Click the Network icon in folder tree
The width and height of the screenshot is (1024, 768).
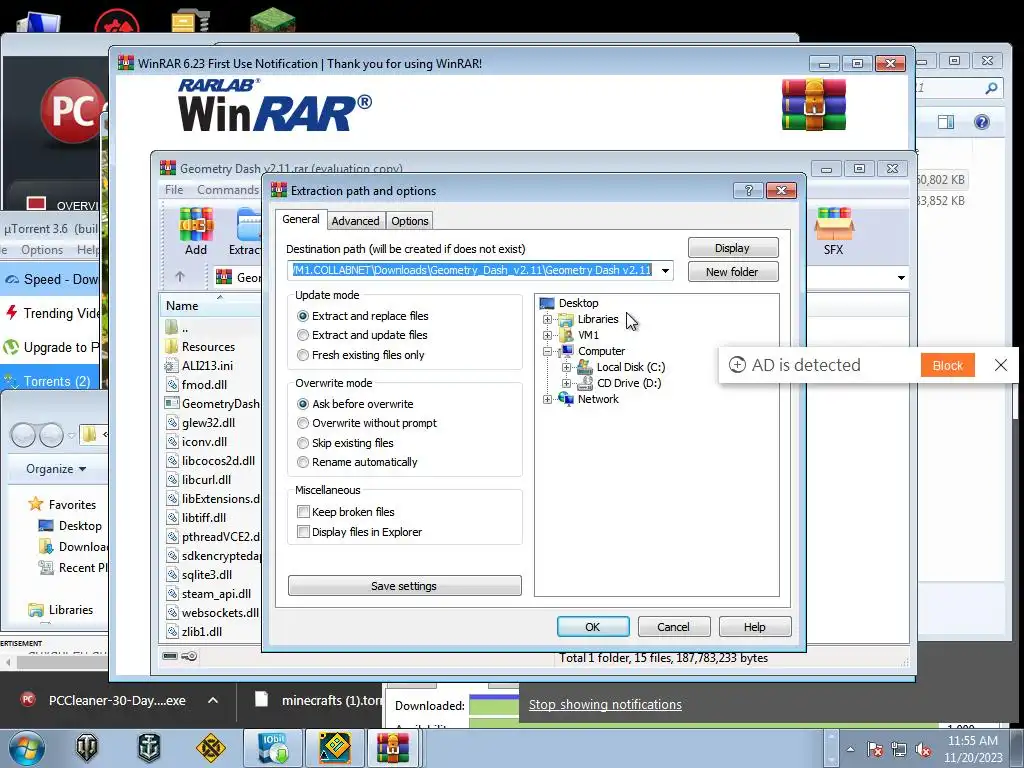click(x=566, y=398)
